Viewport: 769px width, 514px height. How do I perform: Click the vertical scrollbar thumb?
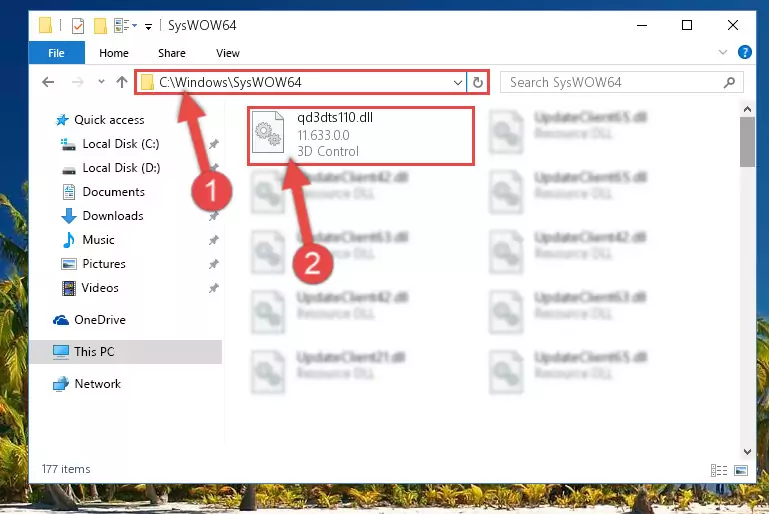coord(747,142)
